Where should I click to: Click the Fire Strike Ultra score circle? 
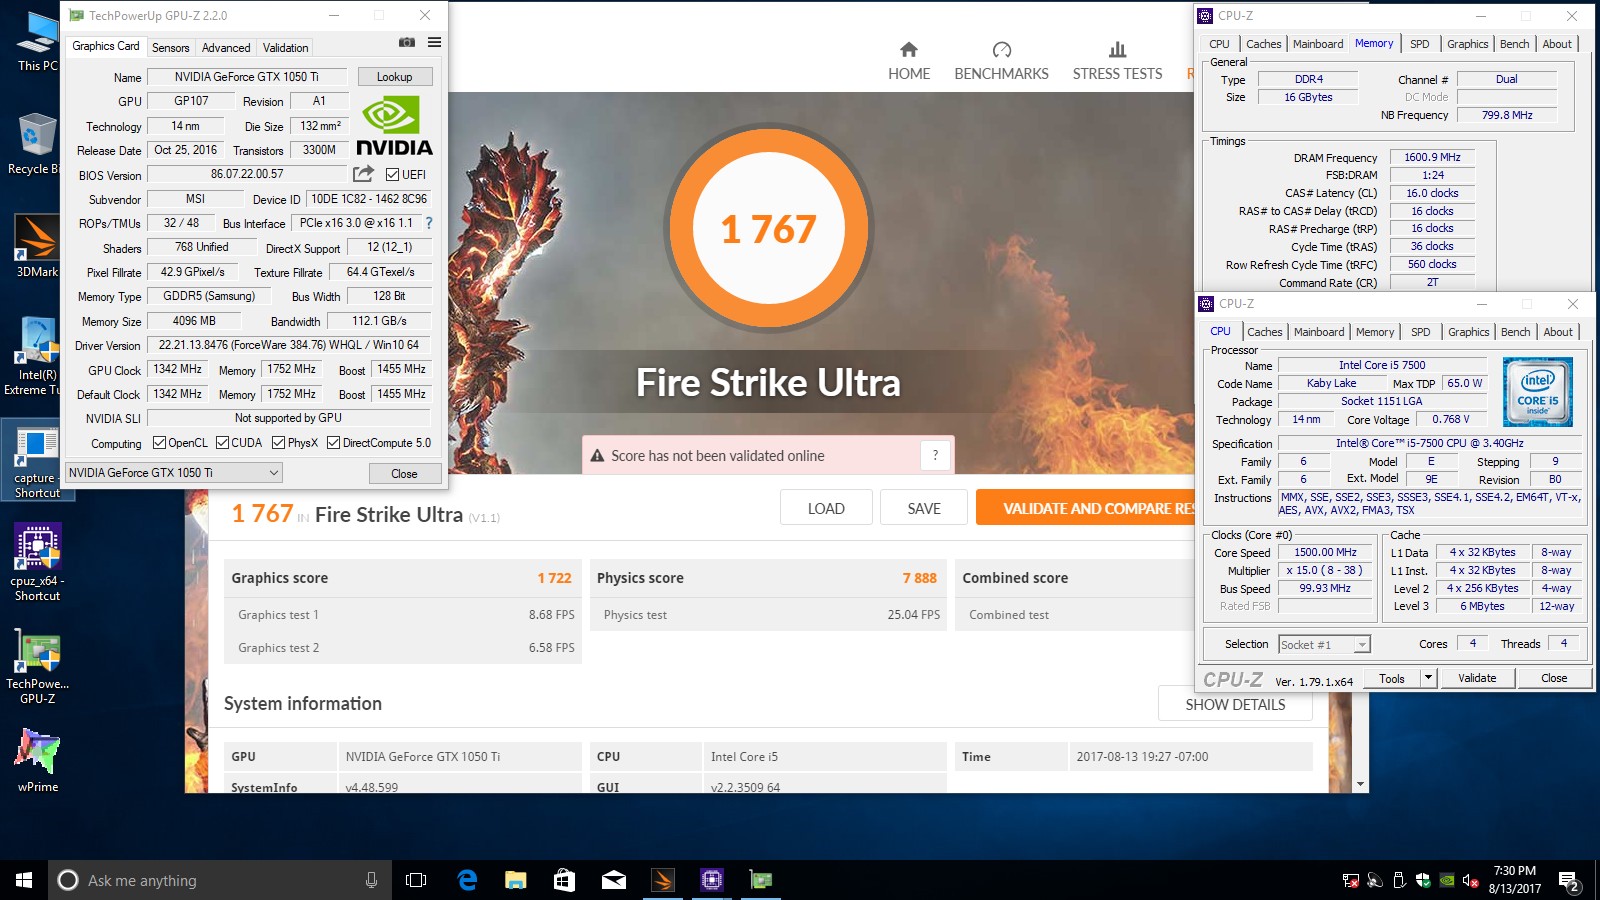click(768, 229)
